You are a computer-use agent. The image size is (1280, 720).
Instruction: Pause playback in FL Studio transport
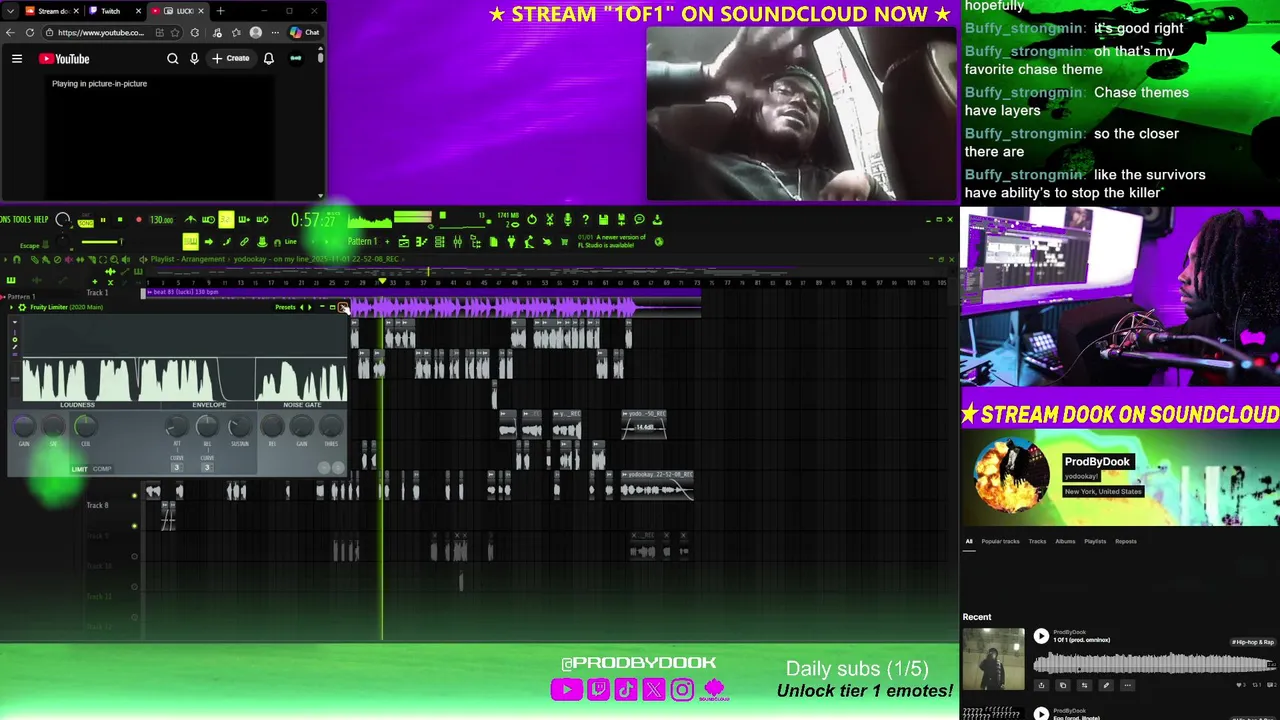click(103, 220)
